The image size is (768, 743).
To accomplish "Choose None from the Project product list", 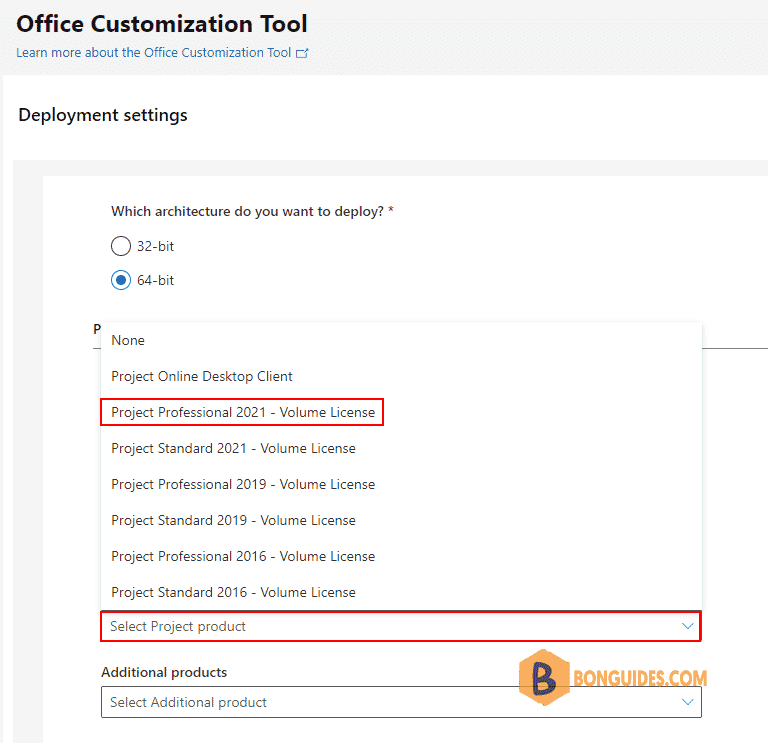I will [401, 340].
